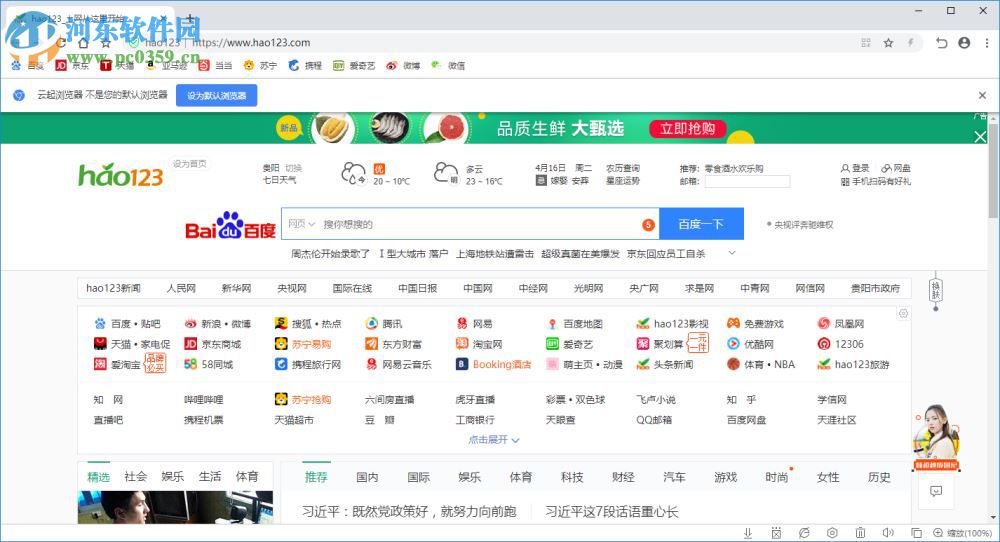Open the news thumbnail image in left panel
This screenshot has height=542, width=1000.
[175, 508]
